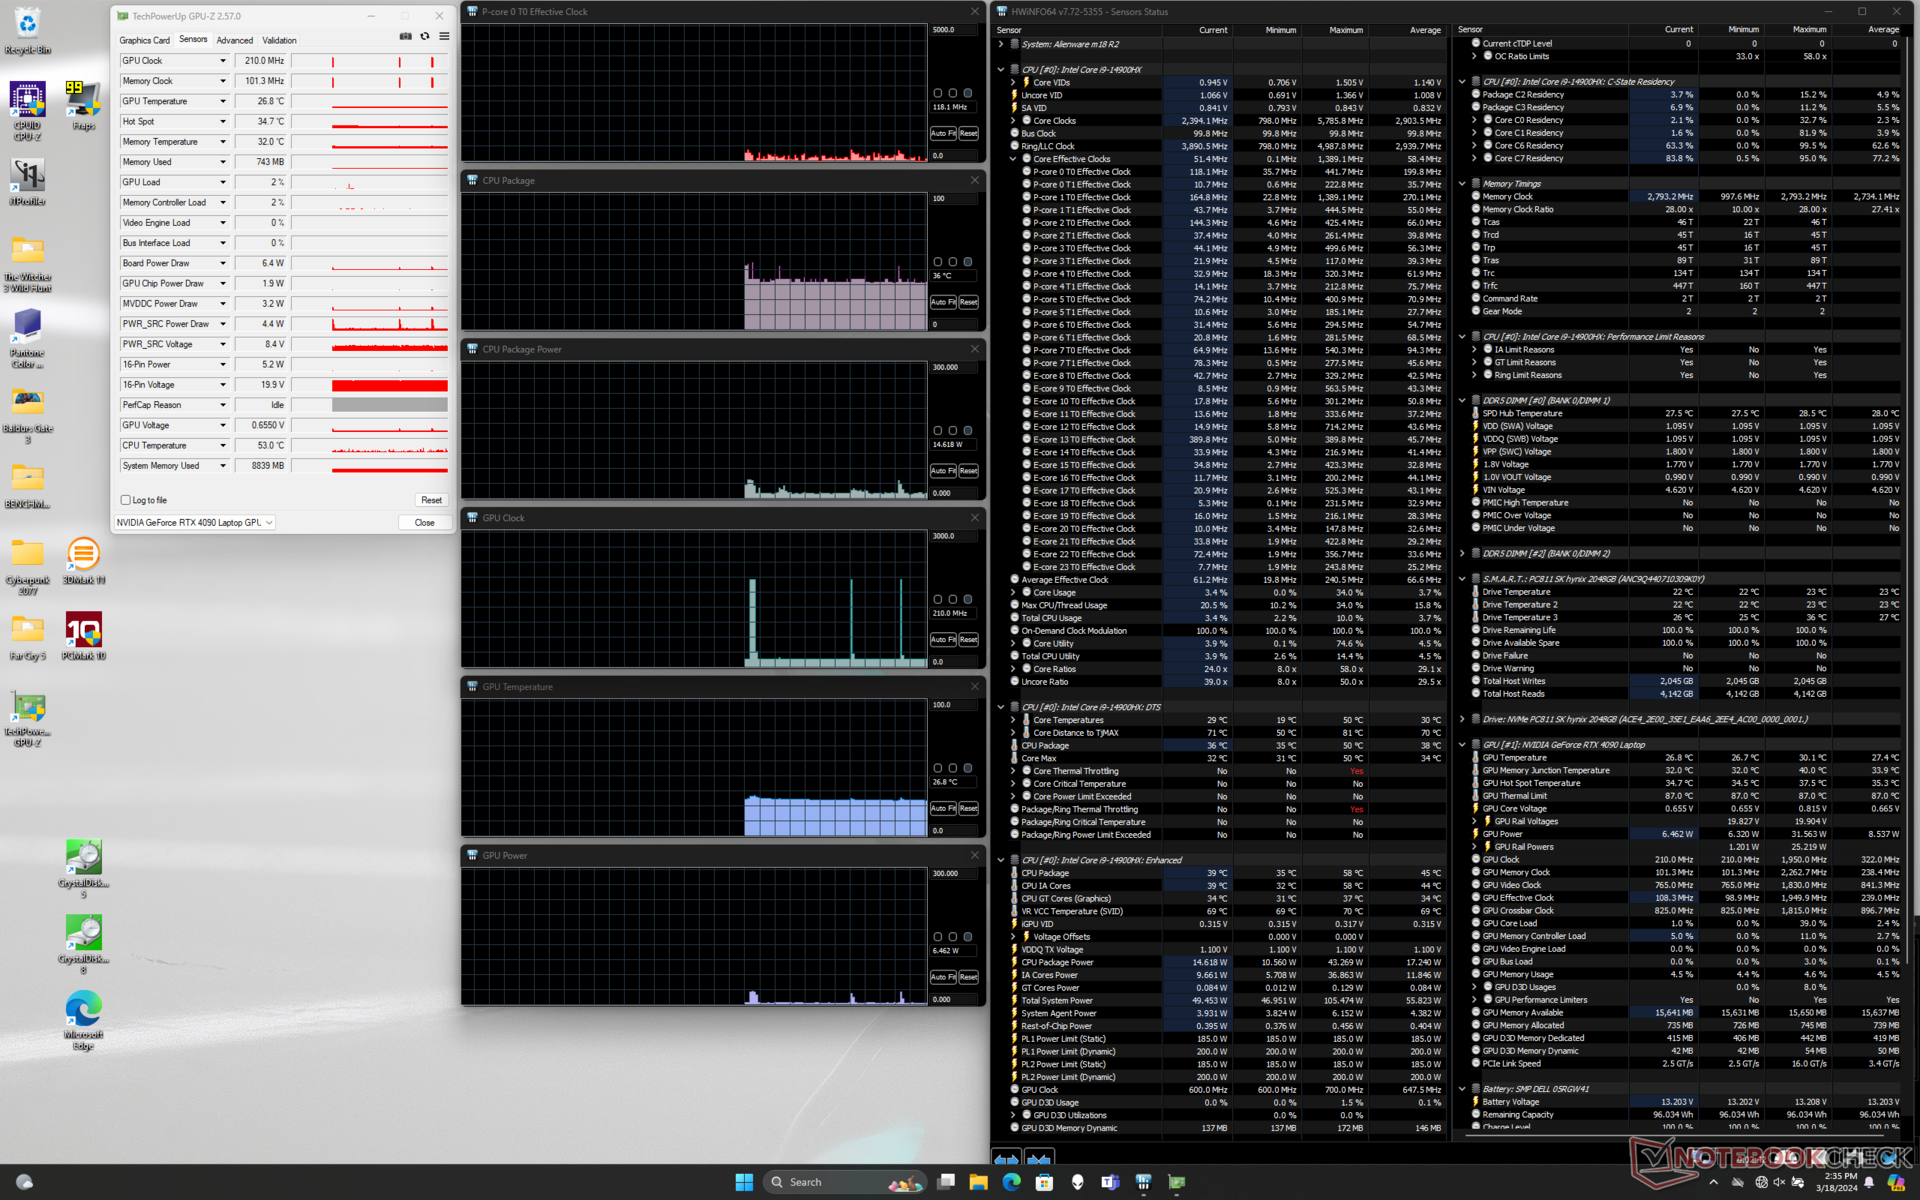Open the Board Power Draw dropdown
Screen dimensions: 1920x1200
click(223, 263)
